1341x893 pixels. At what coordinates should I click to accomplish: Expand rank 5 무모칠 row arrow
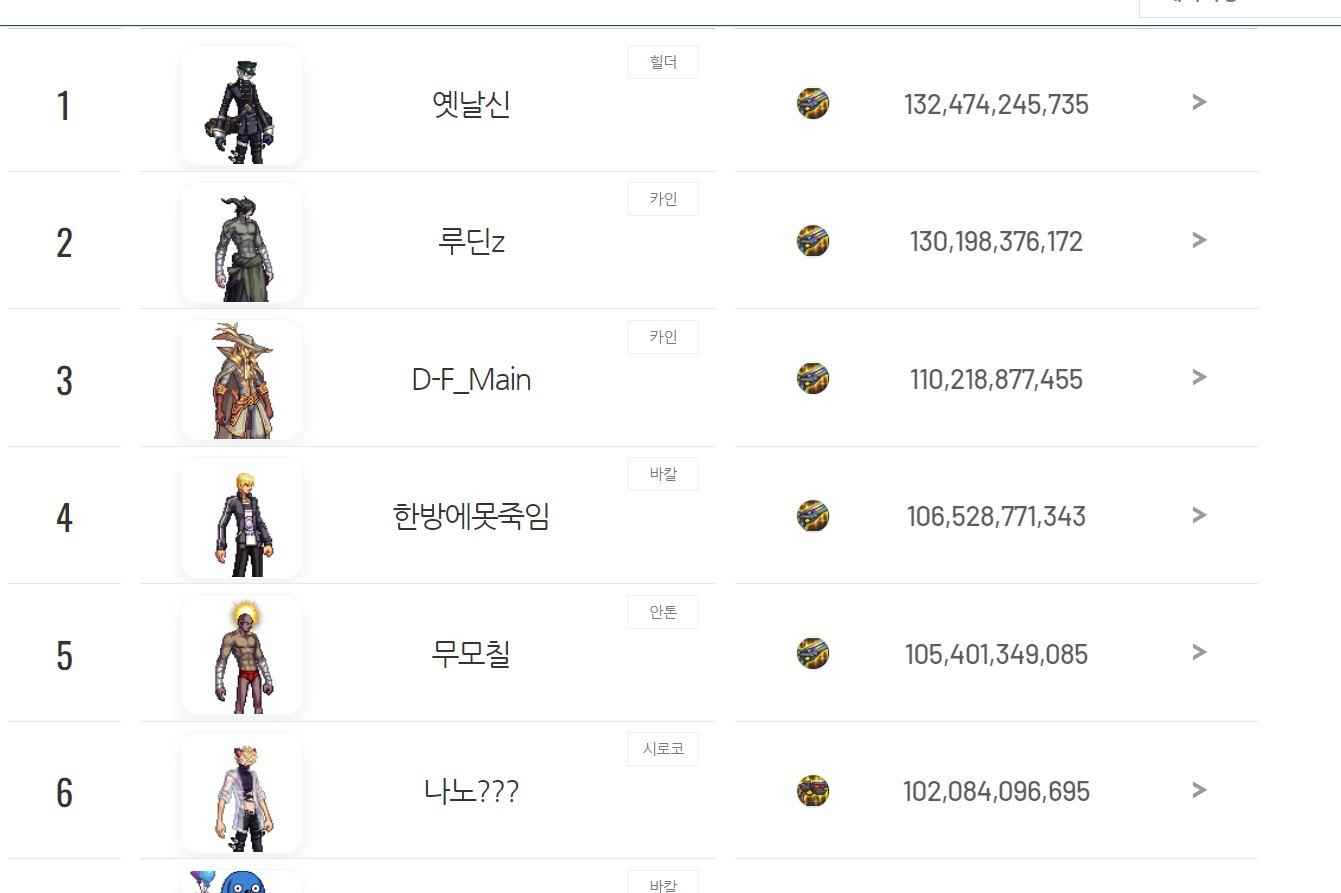coord(1199,652)
